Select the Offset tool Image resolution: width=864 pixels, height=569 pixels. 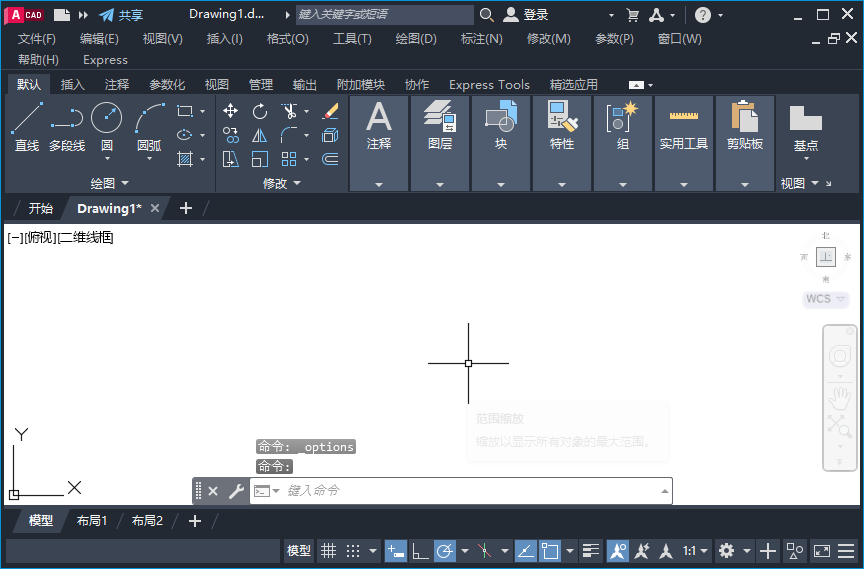pyautogui.click(x=330, y=159)
